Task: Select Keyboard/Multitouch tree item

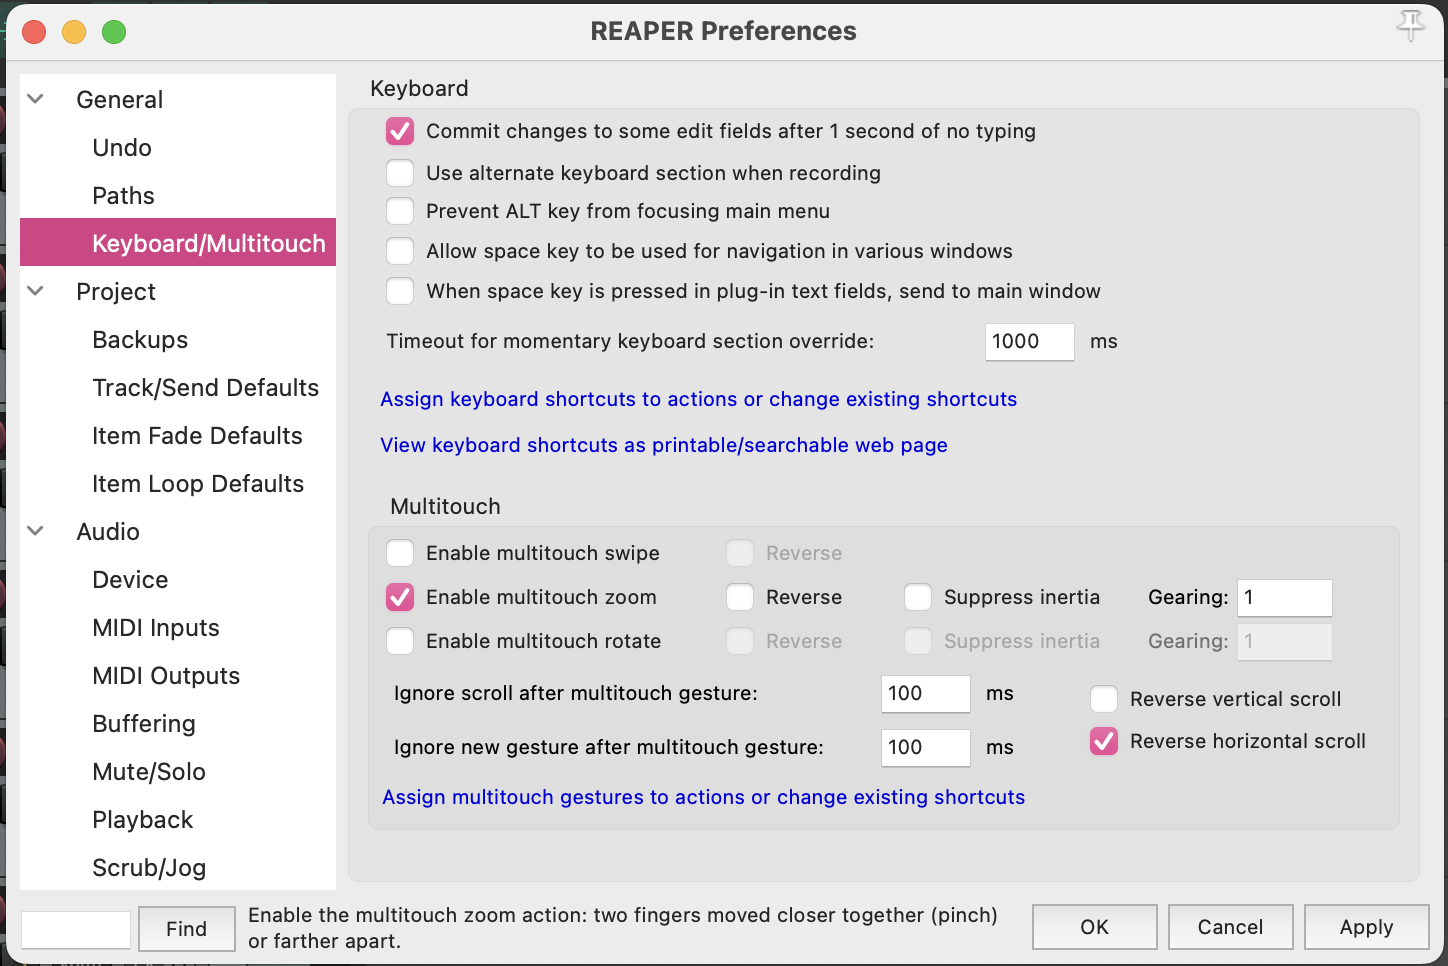Action: (178, 243)
